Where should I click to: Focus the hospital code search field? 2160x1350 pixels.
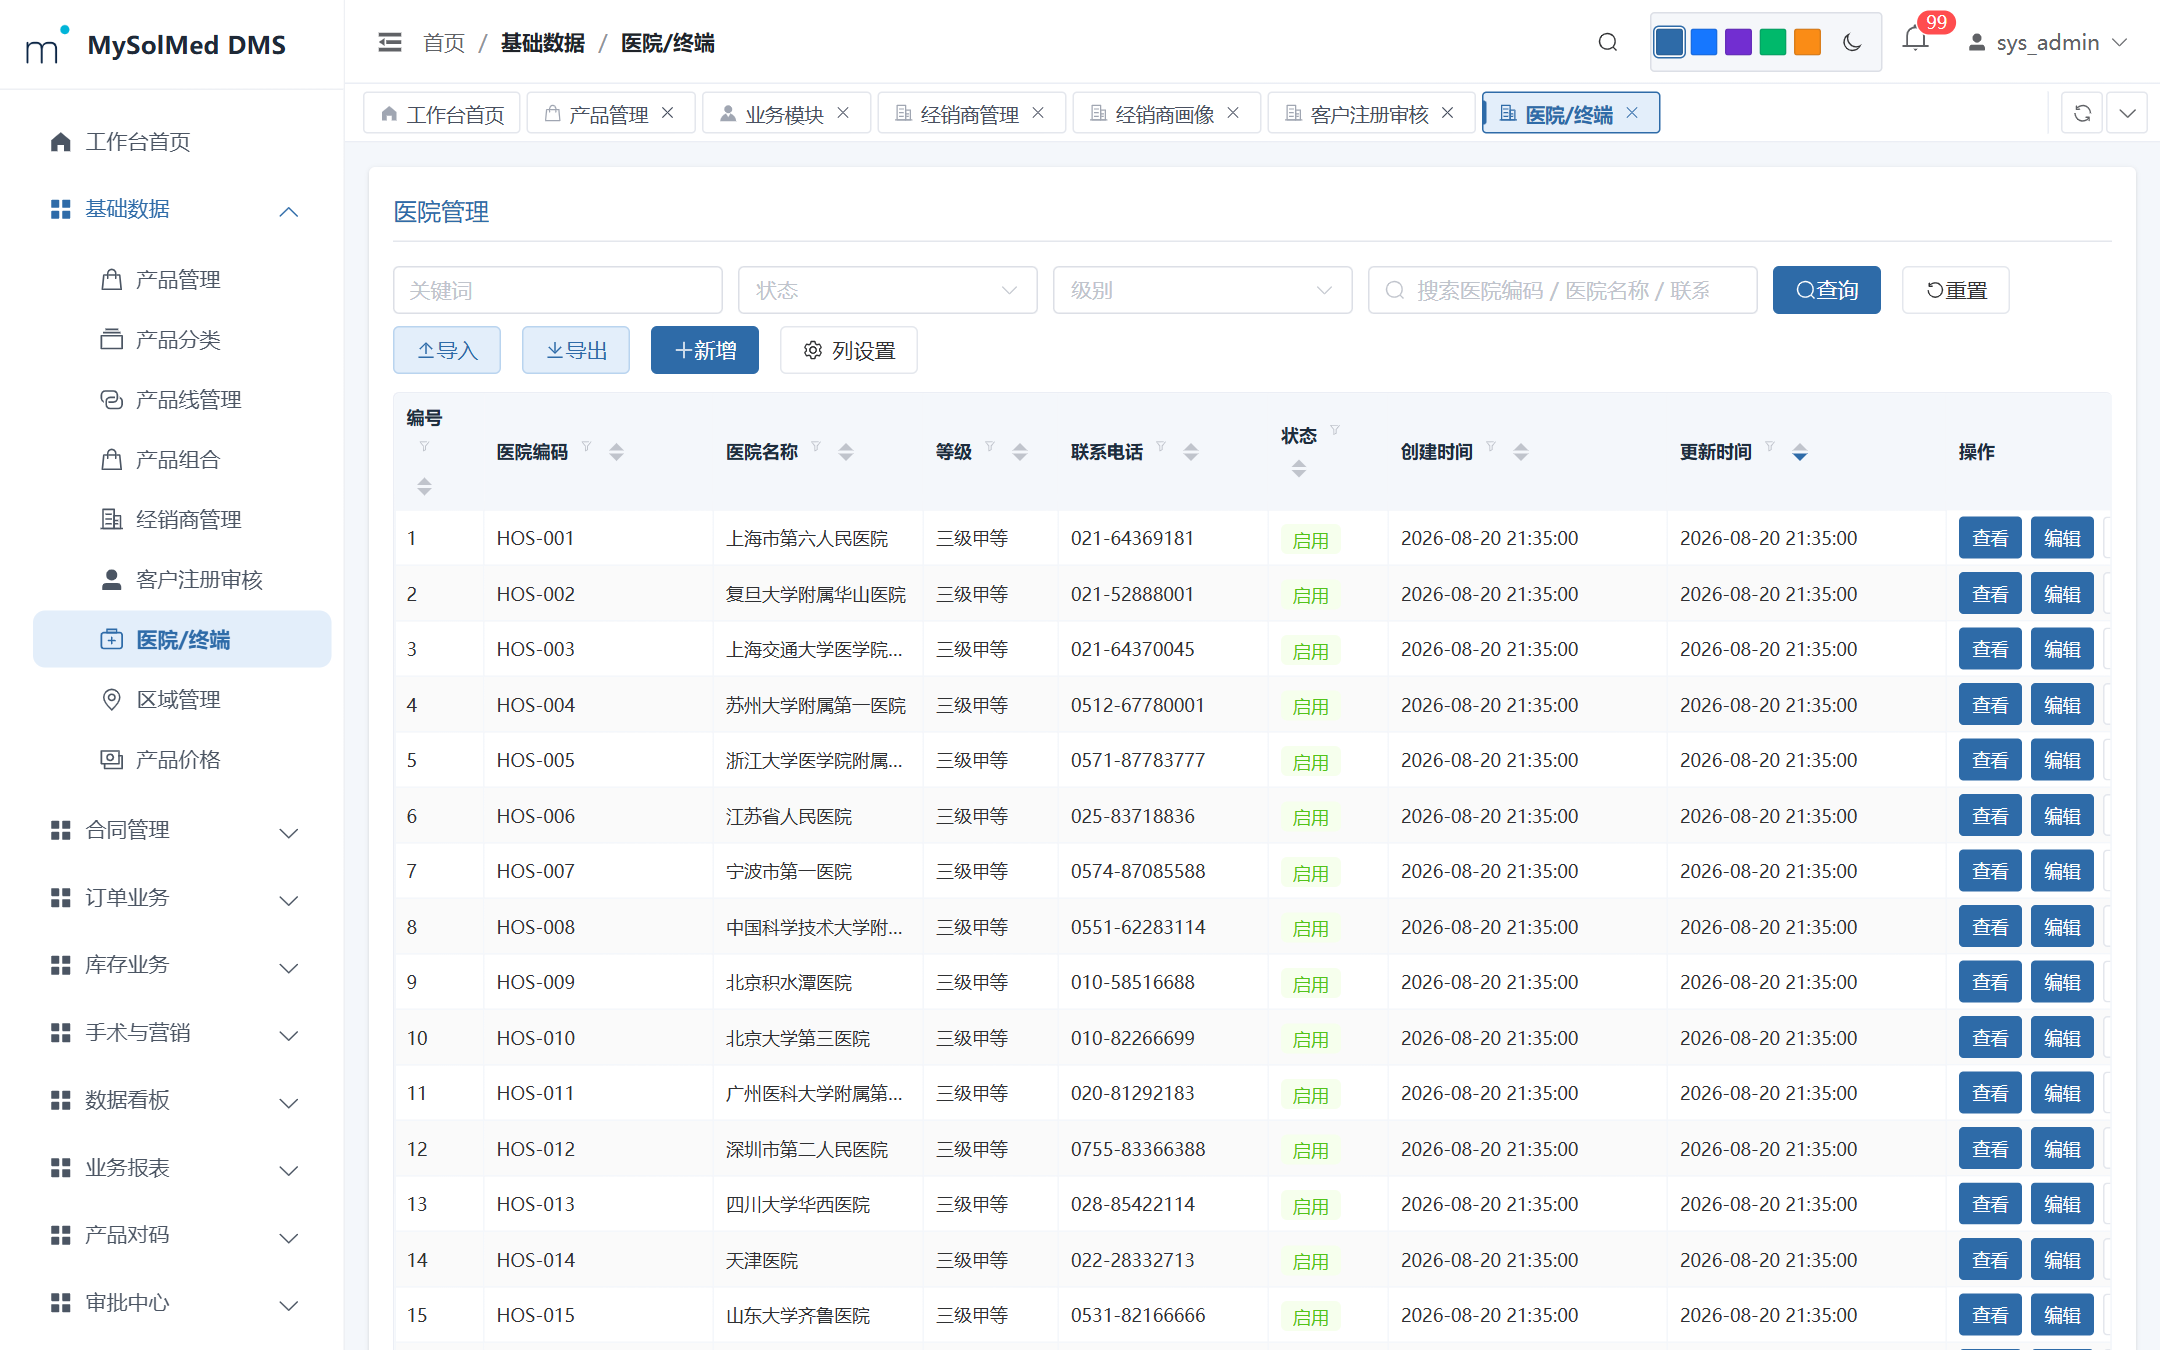pos(1563,290)
